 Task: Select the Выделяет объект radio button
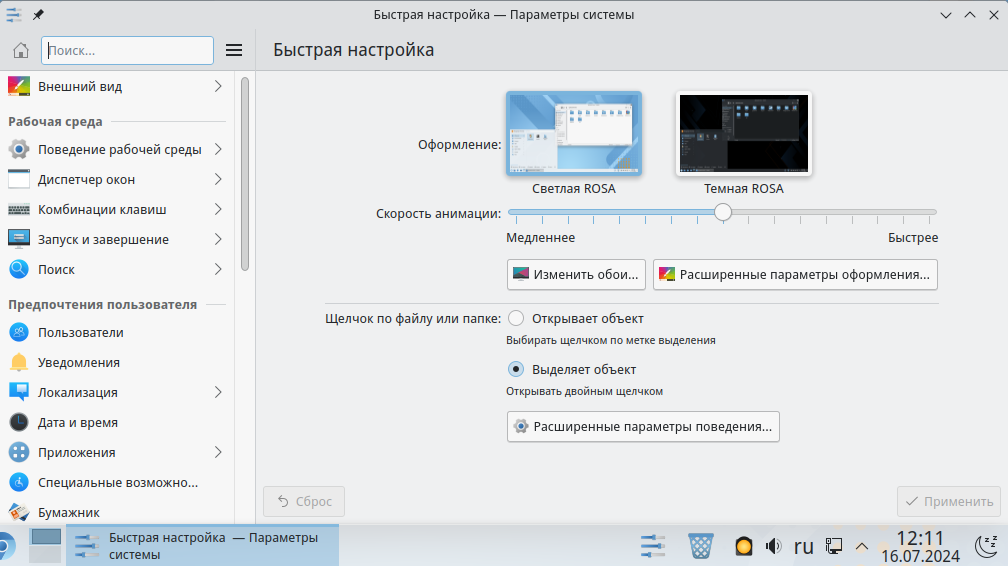516,369
